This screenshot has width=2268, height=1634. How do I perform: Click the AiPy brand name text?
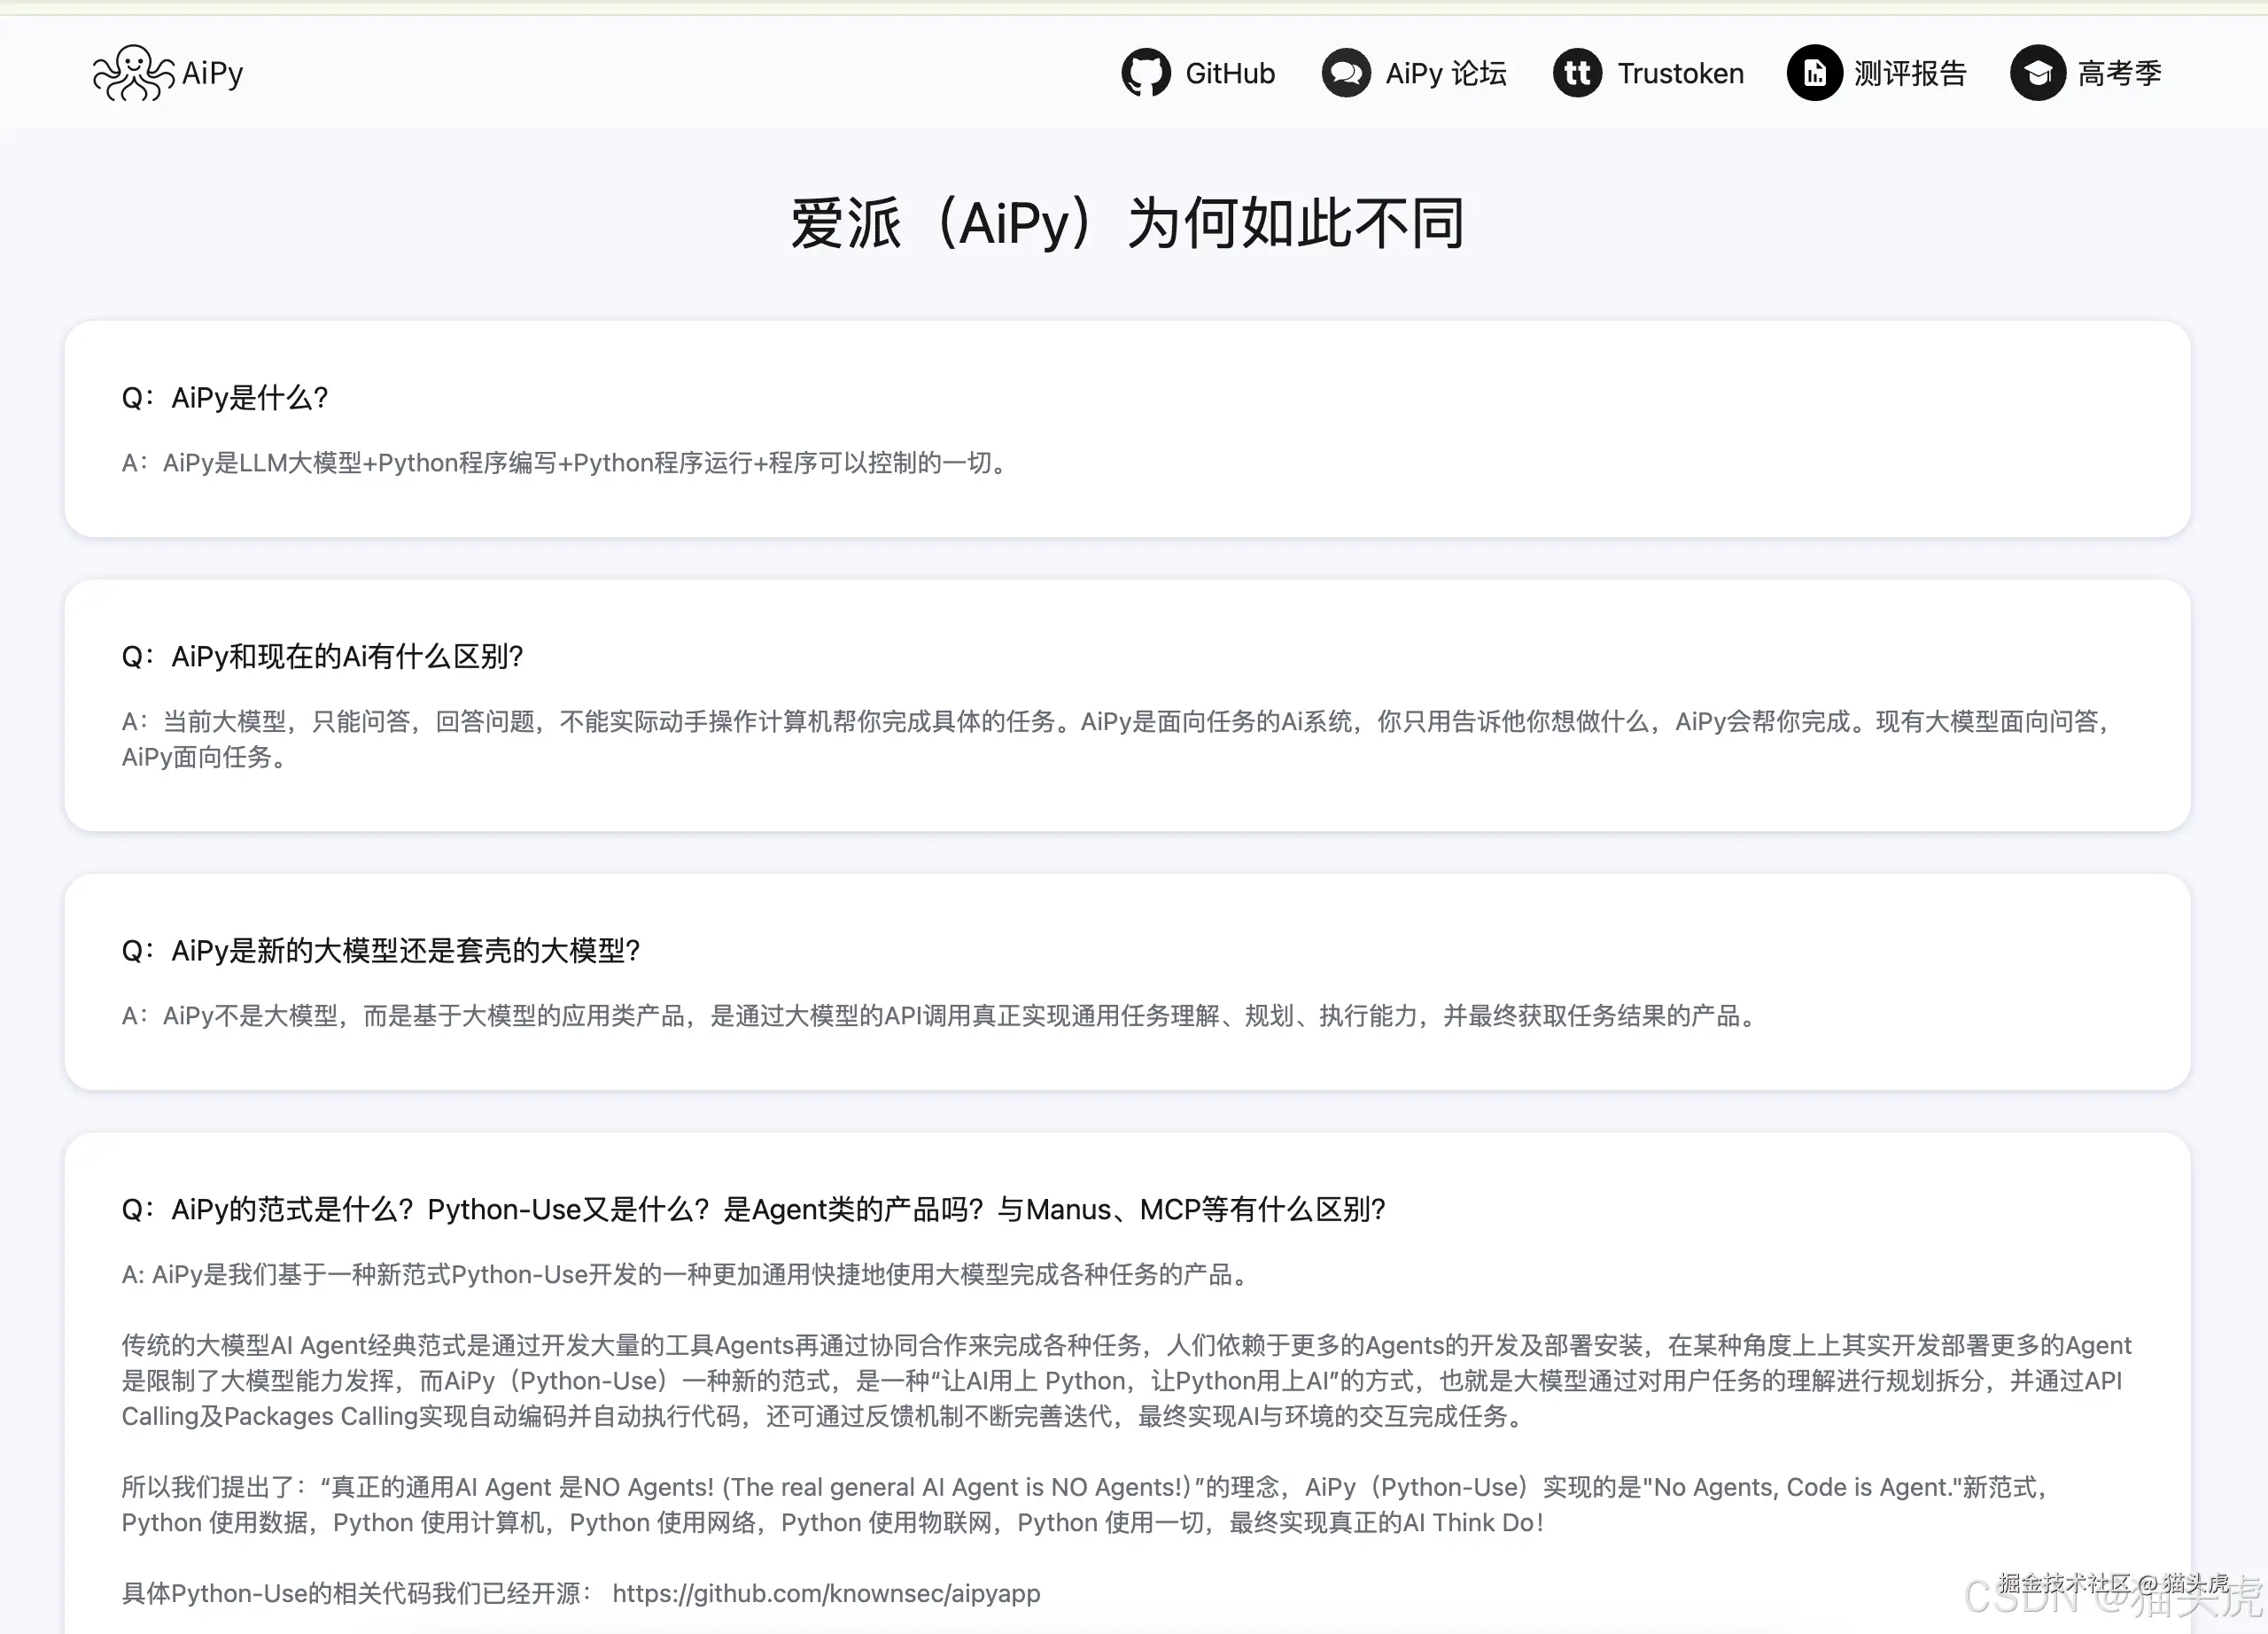coord(212,71)
